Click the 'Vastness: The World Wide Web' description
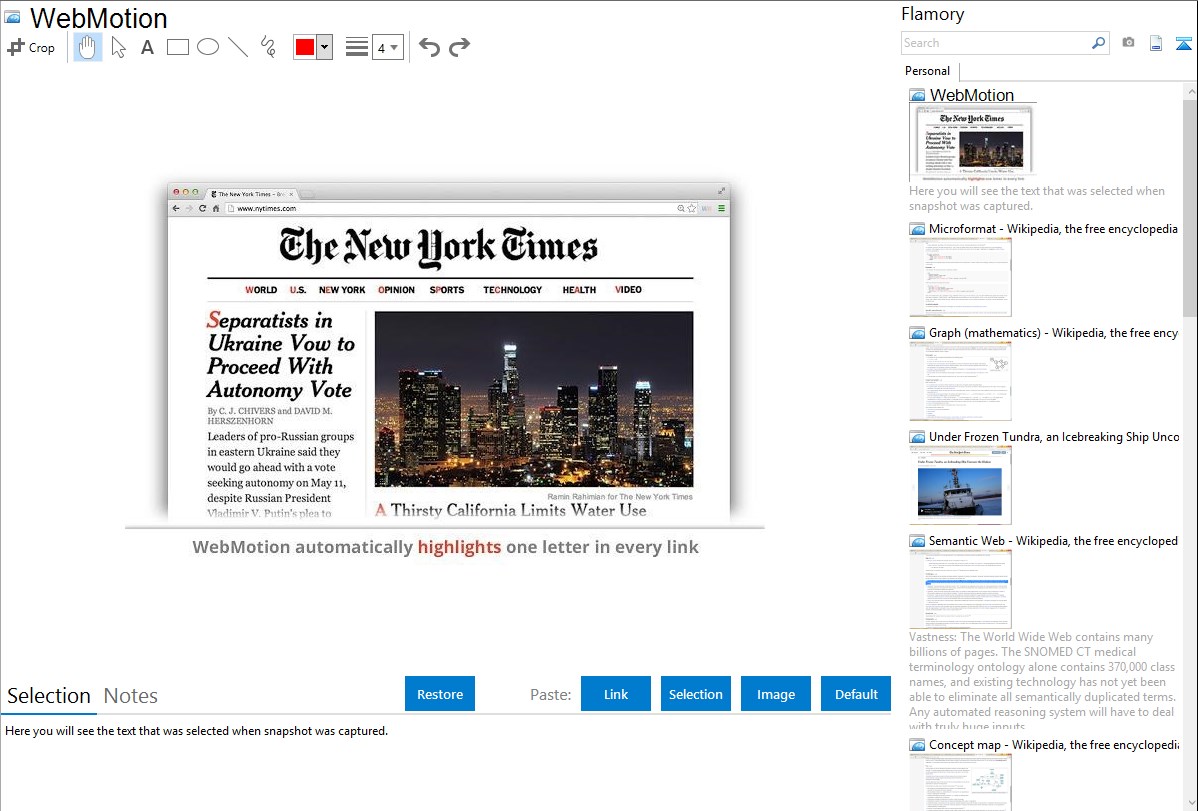Screen dimensions: 1198x811 (1043, 681)
